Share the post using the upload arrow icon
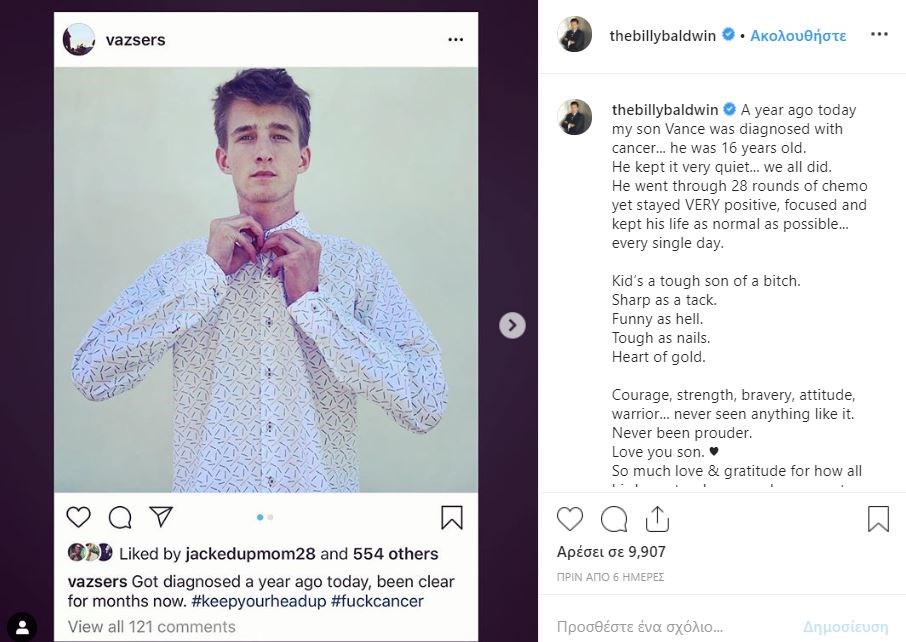 coord(657,519)
